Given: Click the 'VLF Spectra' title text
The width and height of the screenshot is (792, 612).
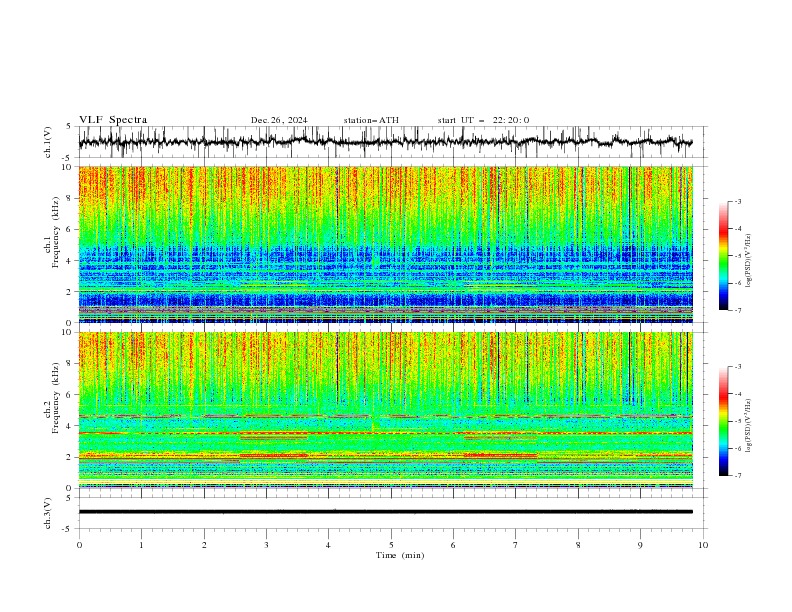Looking at the screenshot, I should pos(113,120).
